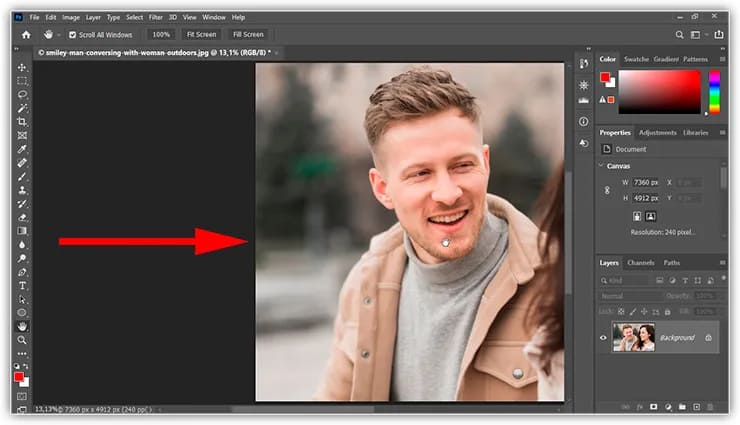The width and height of the screenshot is (740, 425).
Task: Select the Eraser tool
Action: (22, 217)
